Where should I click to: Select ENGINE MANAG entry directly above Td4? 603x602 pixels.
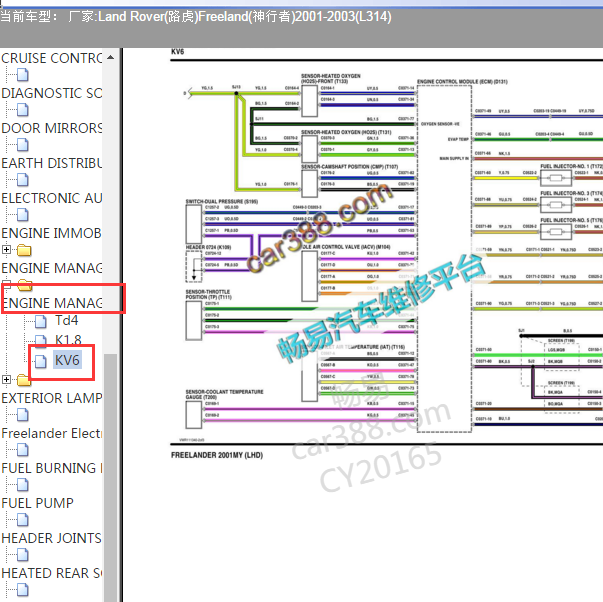point(52,304)
